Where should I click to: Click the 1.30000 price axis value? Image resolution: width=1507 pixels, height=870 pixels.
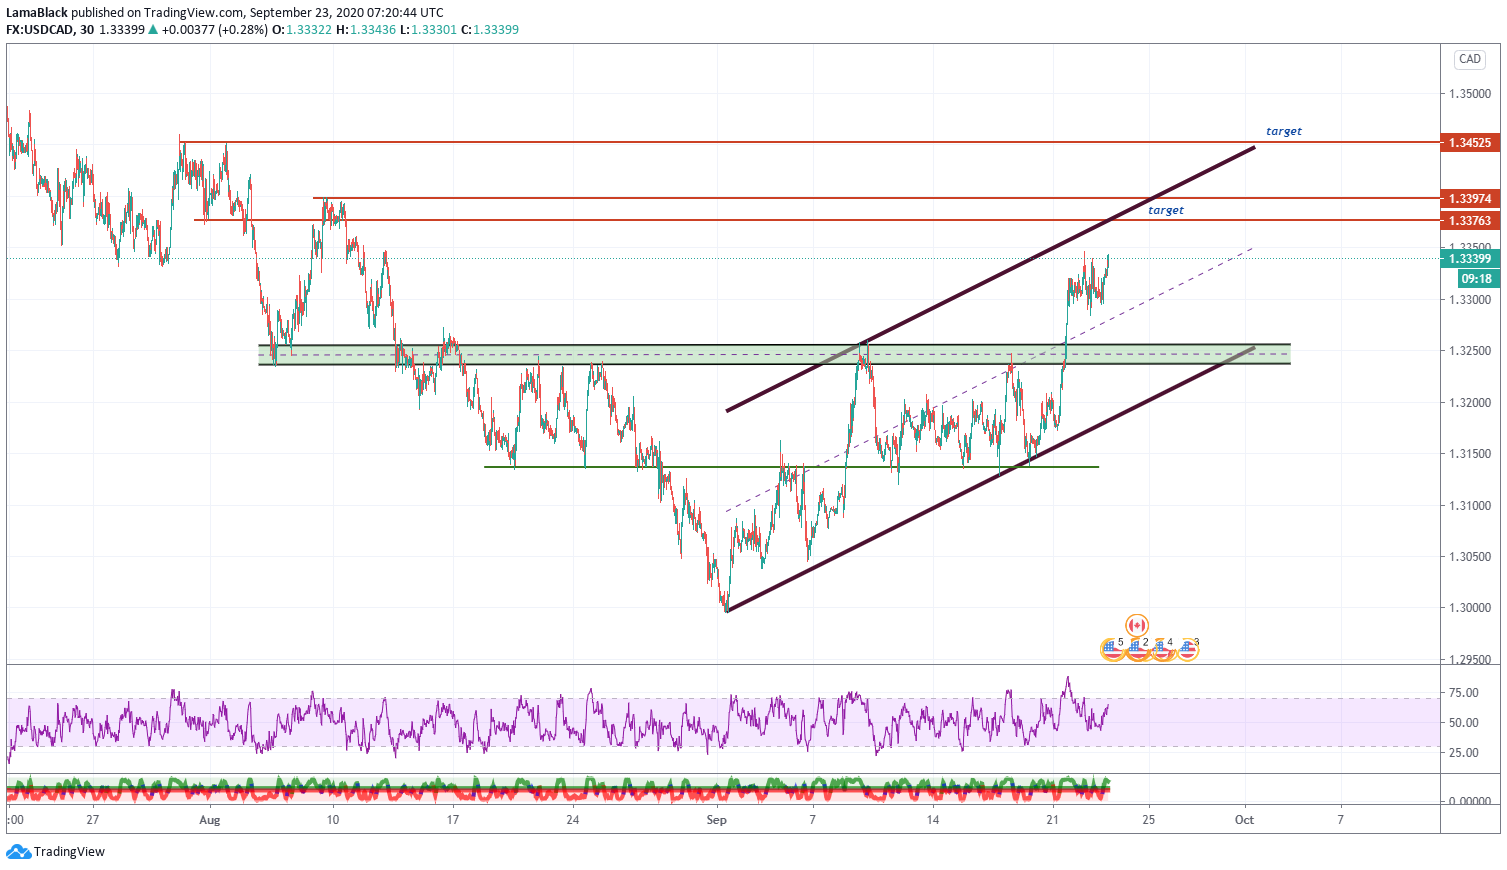(x=1469, y=608)
